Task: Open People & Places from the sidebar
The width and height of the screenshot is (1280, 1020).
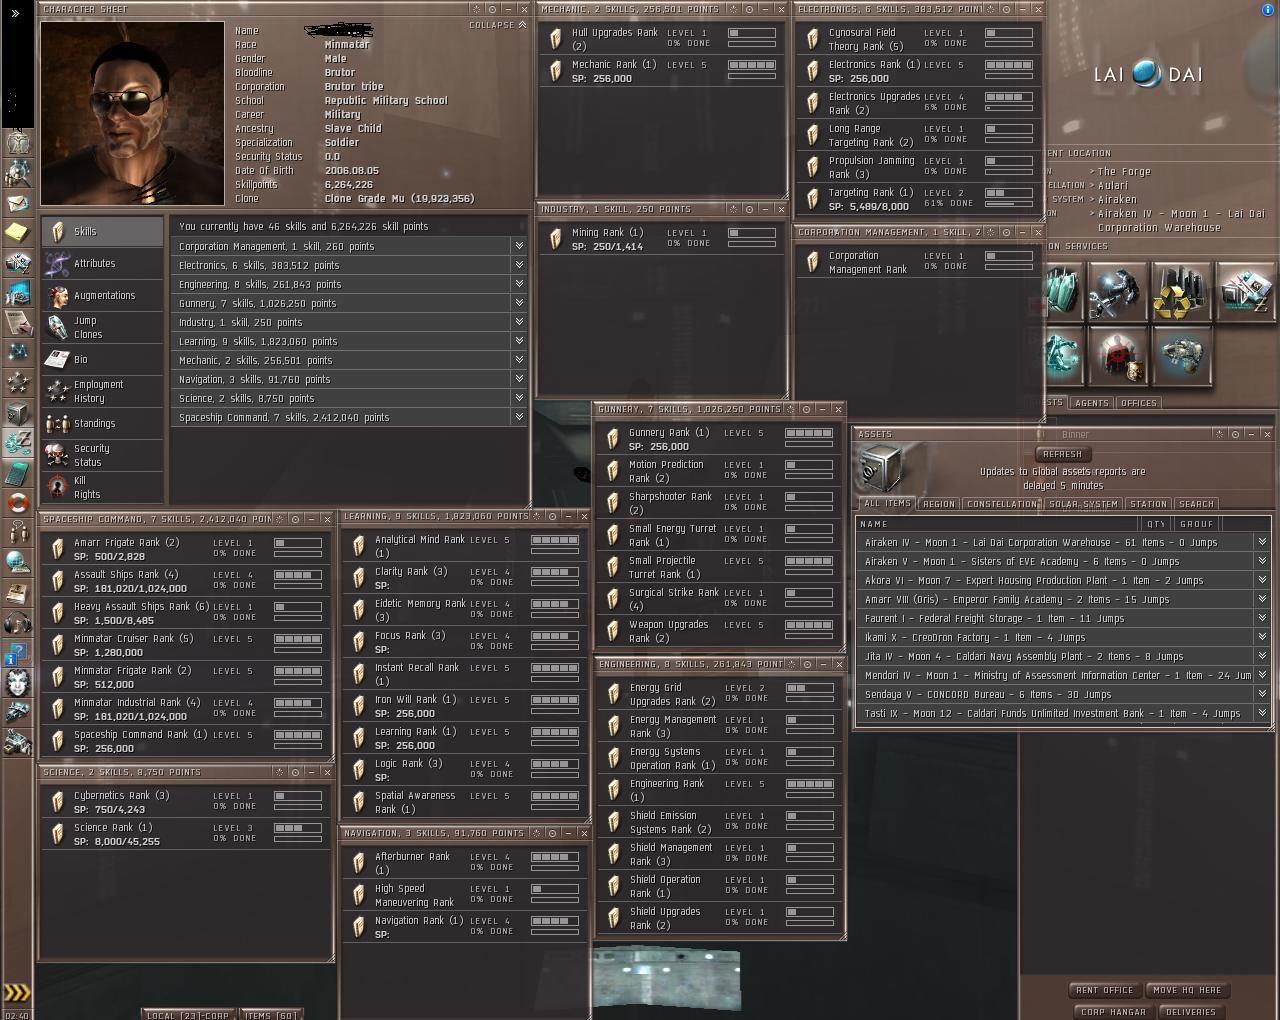Action: pos(17,173)
